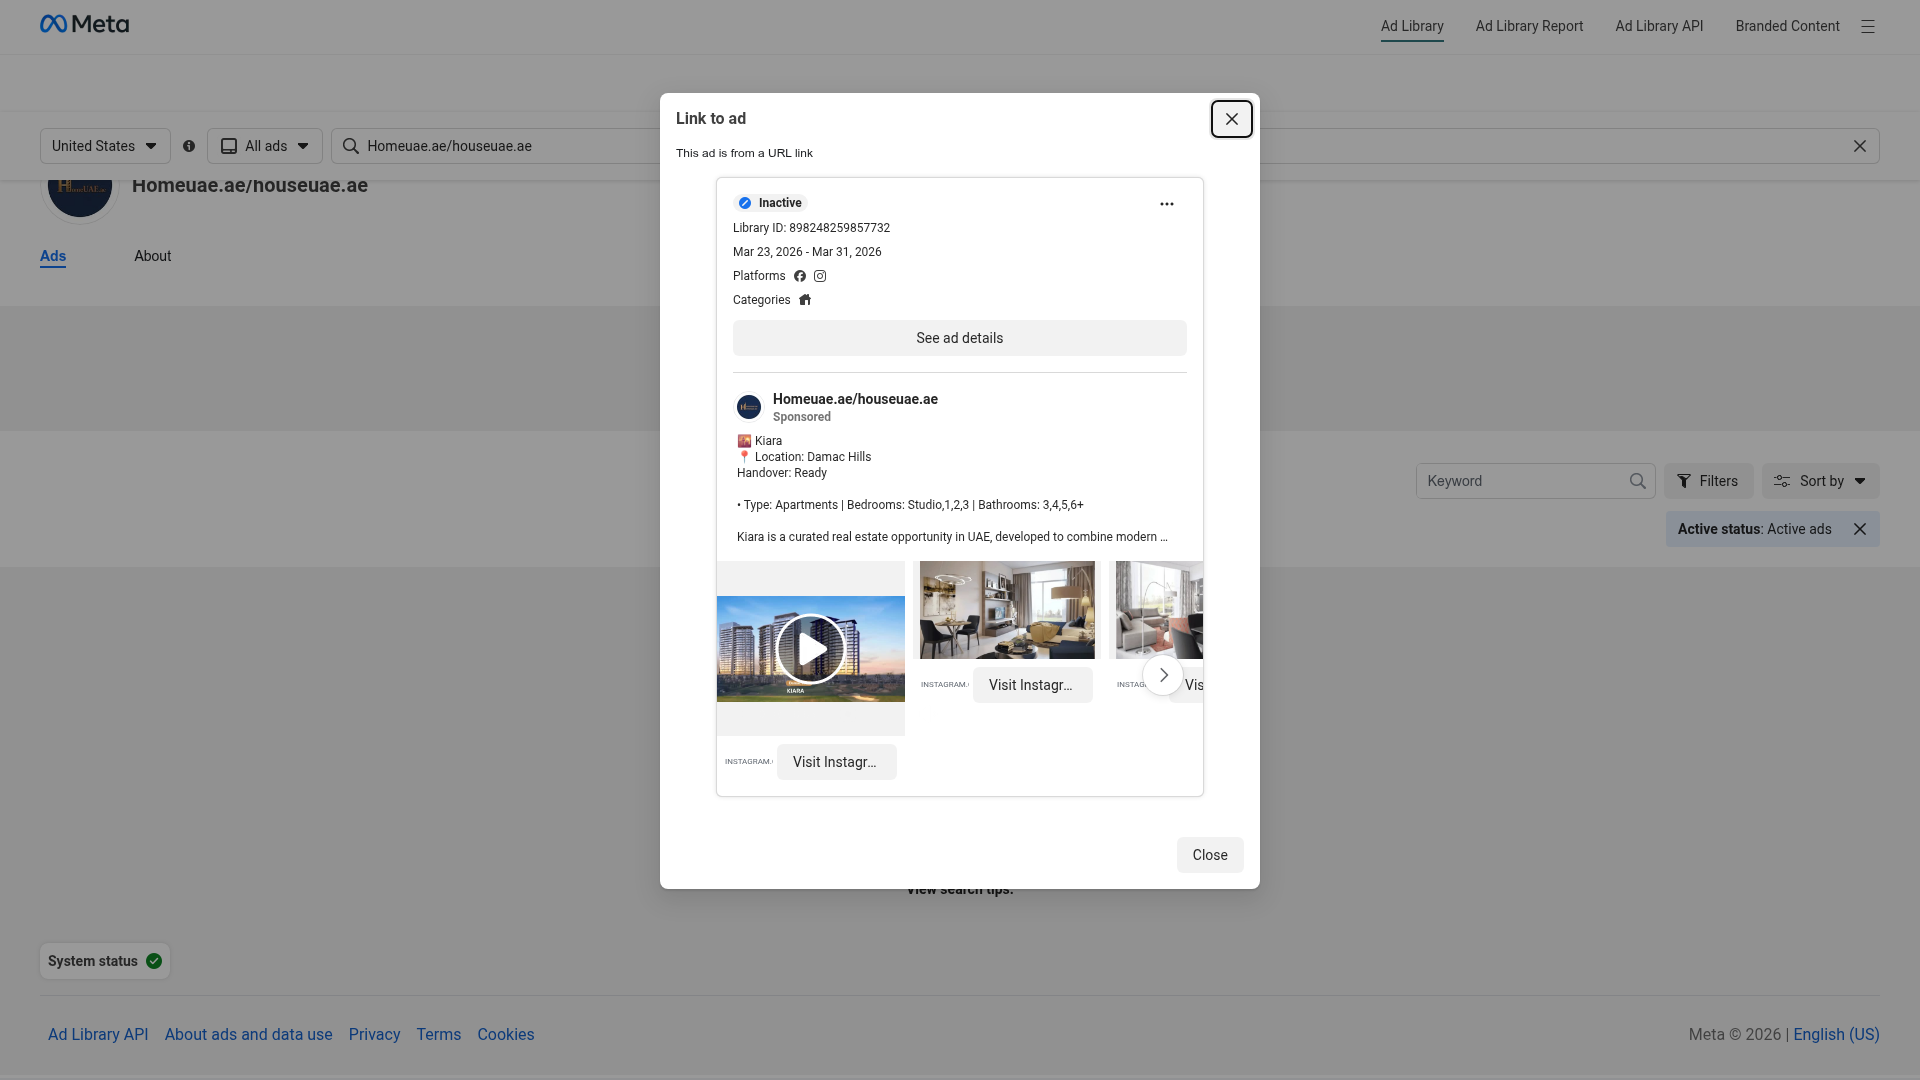The image size is (1920, 1080).
Task: Open the three-dot ad options menu
Action: click(x=1166, y=204)
